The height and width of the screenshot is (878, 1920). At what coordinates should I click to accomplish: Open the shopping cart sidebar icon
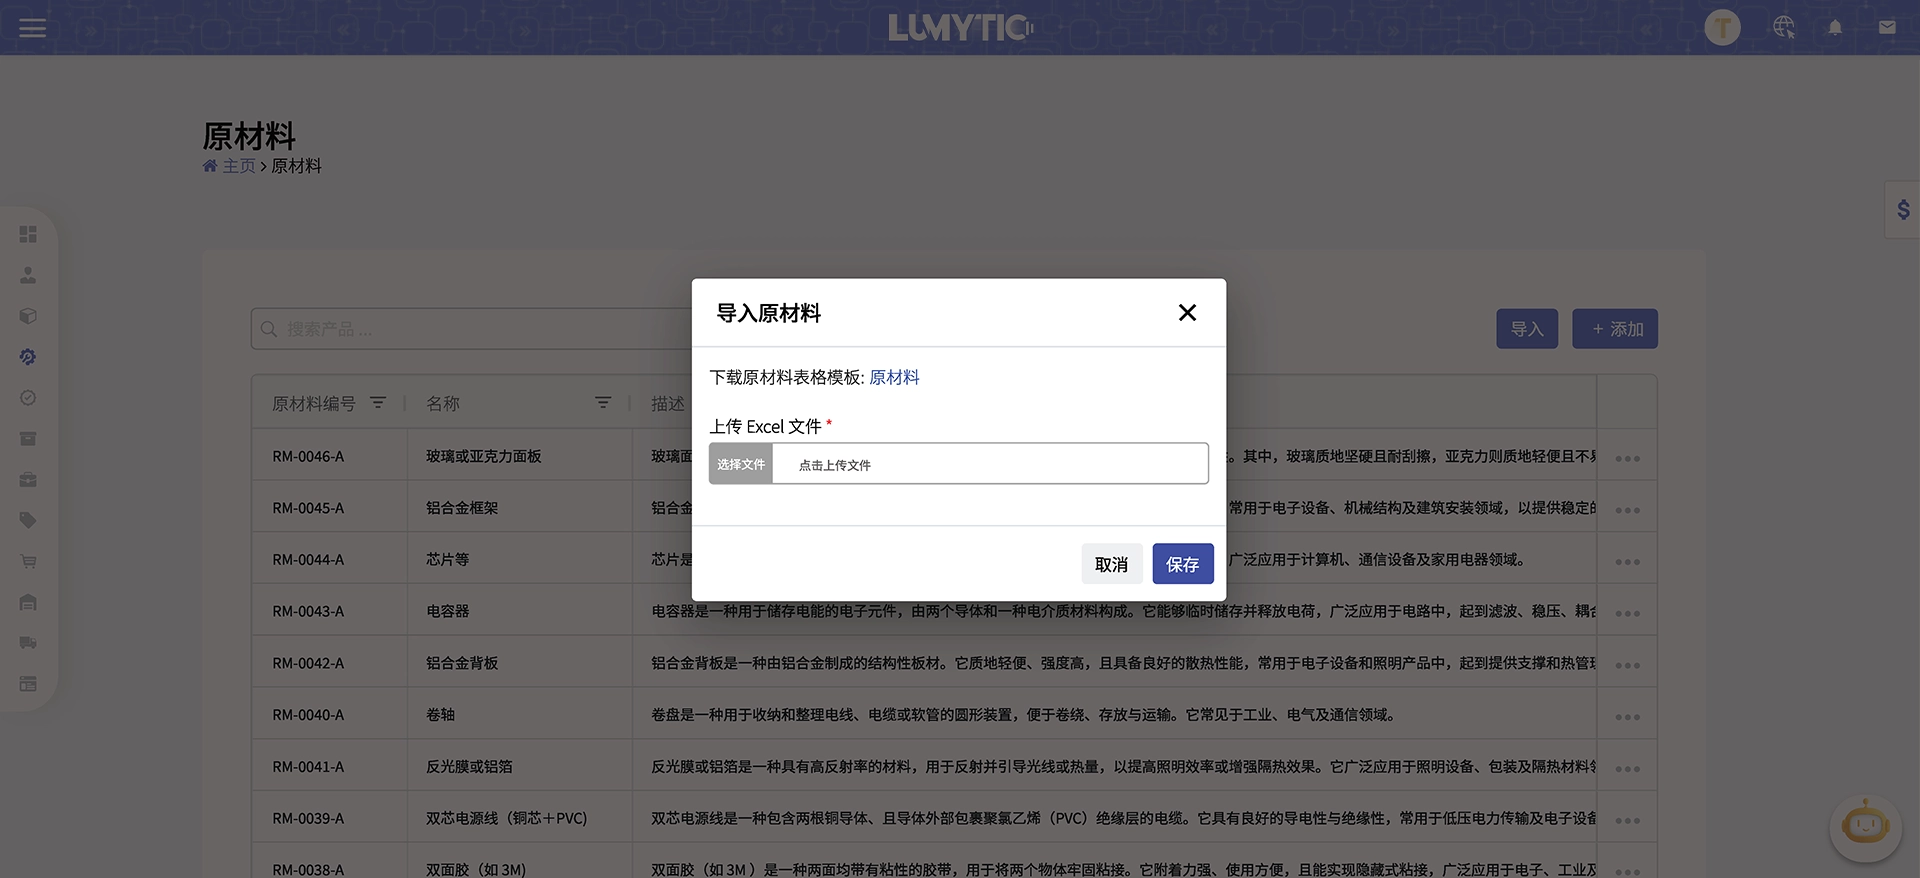[x=28, y=561]
